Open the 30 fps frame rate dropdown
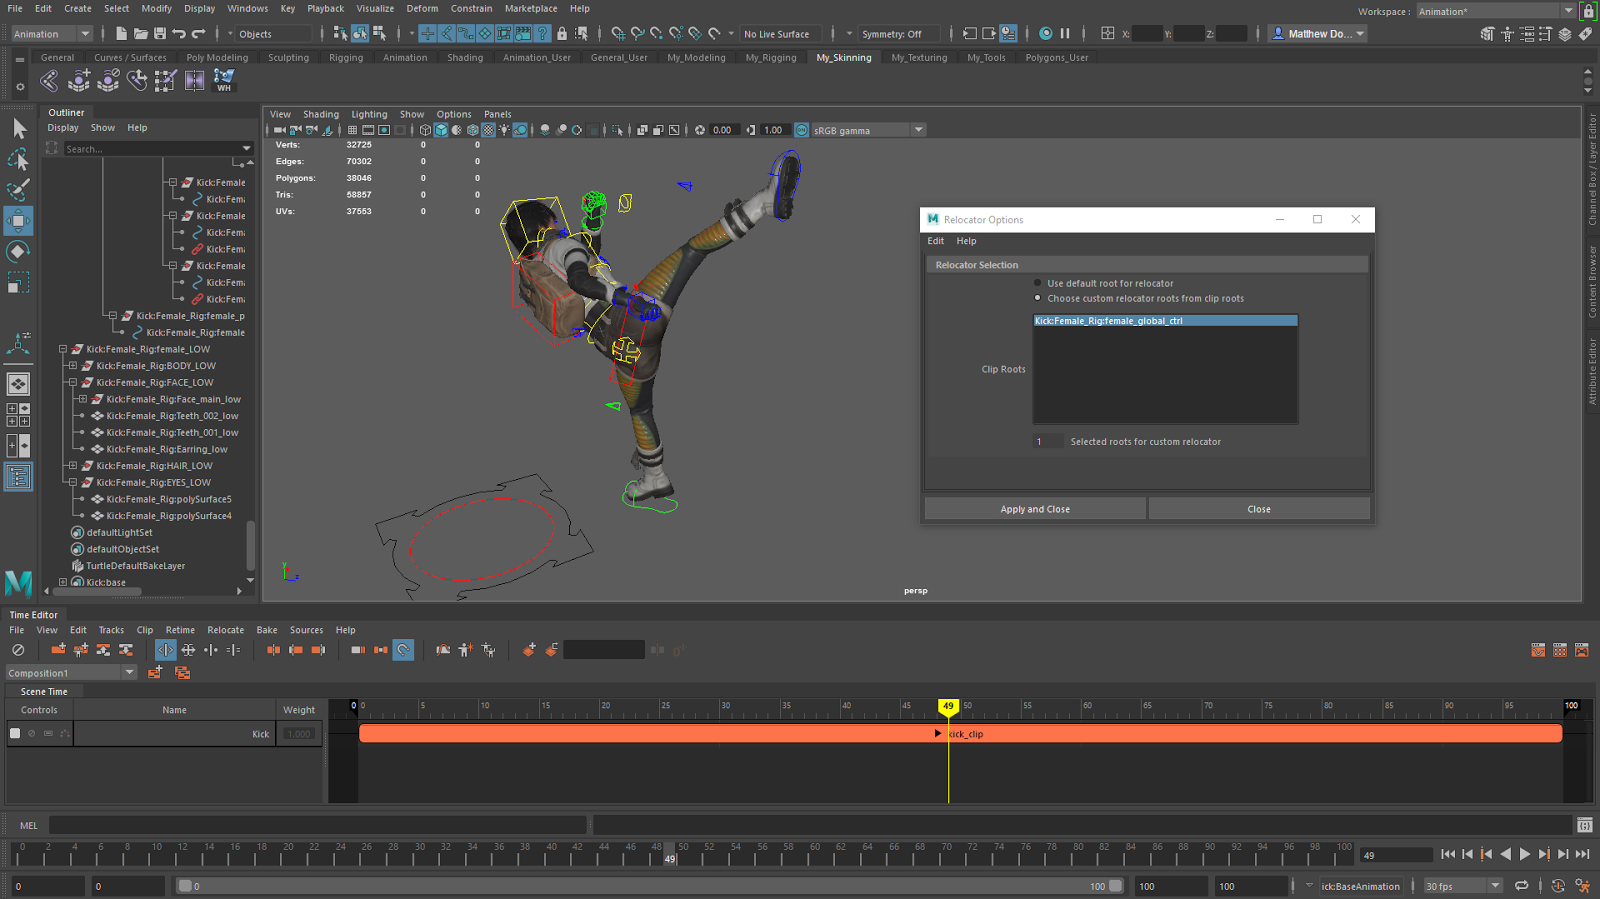Screen dimensions: 1600x899 click(1463, 886)
